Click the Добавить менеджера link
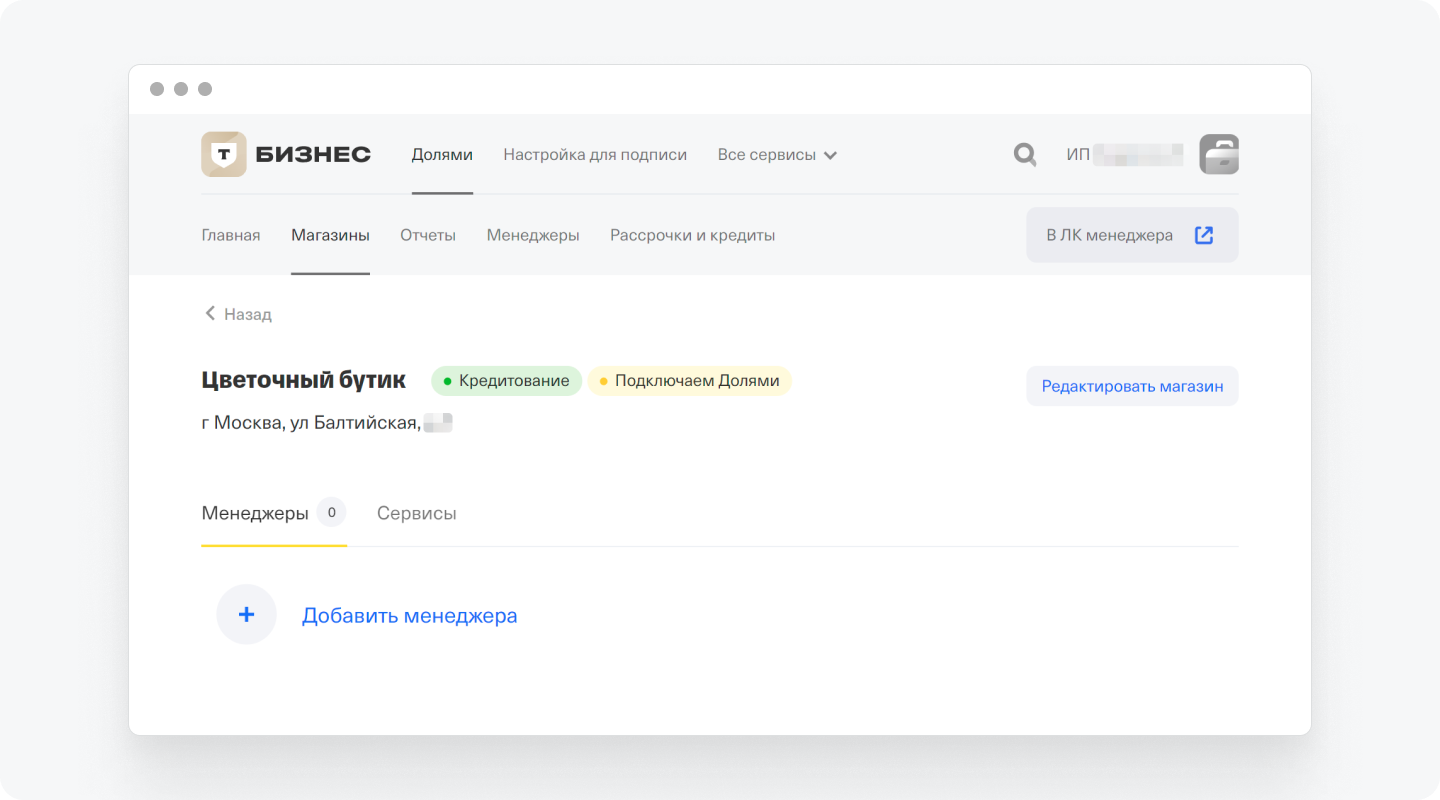This screenshot has height=800, width=1440. 410,615
